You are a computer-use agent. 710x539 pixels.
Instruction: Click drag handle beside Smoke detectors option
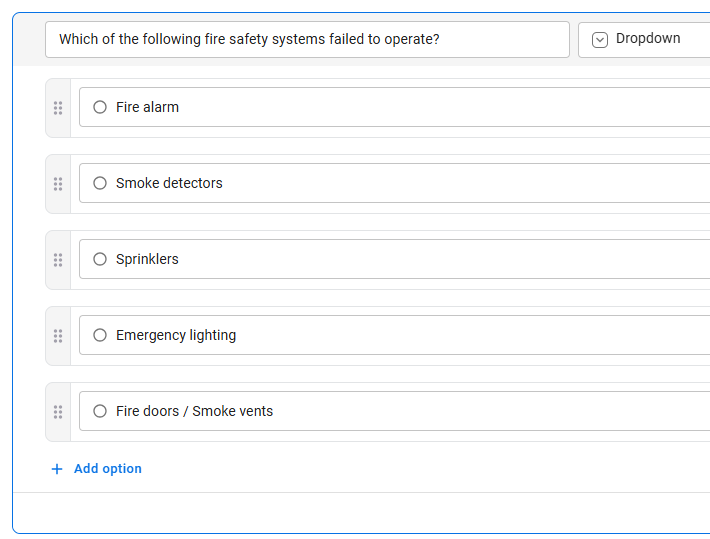(58, 183)
